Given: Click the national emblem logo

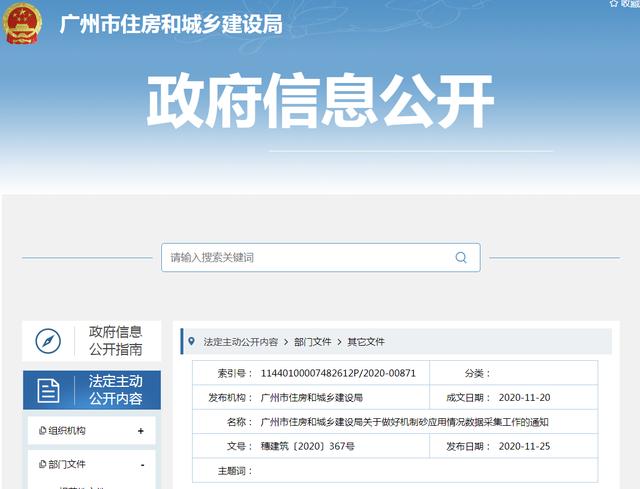Looking at the screenshot, I should click(x=22, y=23).
